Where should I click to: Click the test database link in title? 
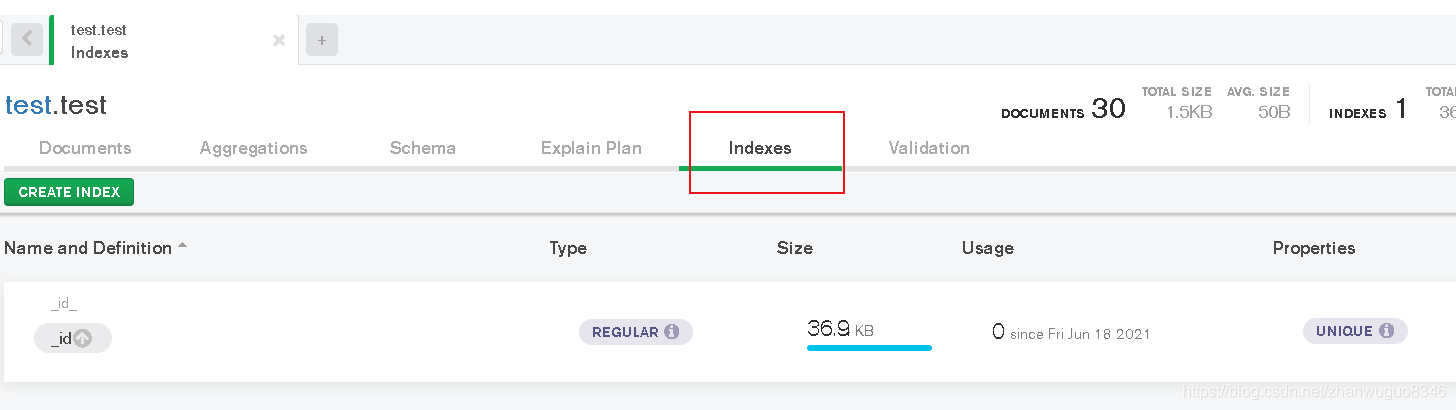point(26,105)
